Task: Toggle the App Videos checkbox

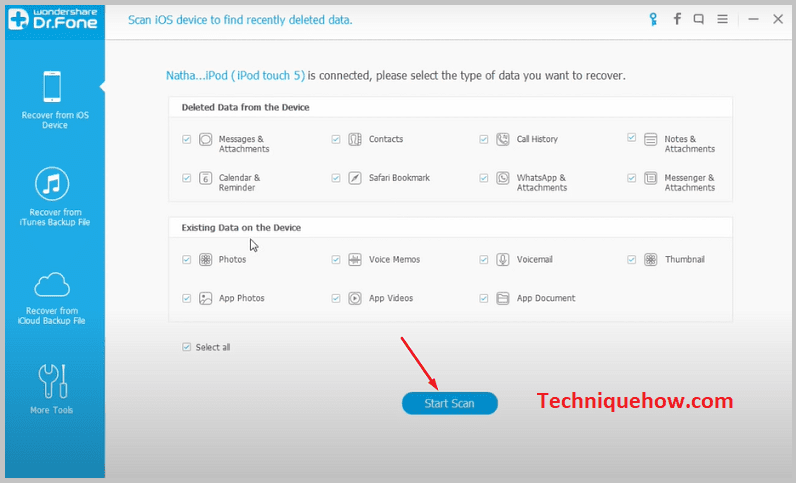Action: coord(336,298)
